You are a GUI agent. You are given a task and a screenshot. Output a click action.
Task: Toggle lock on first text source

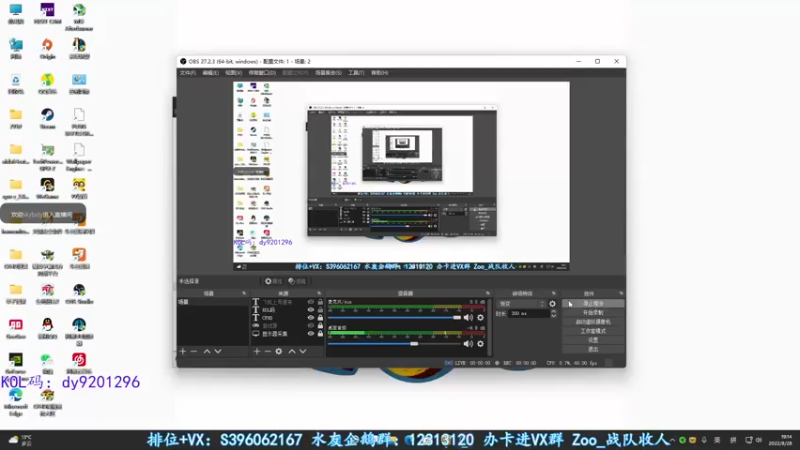320,302
